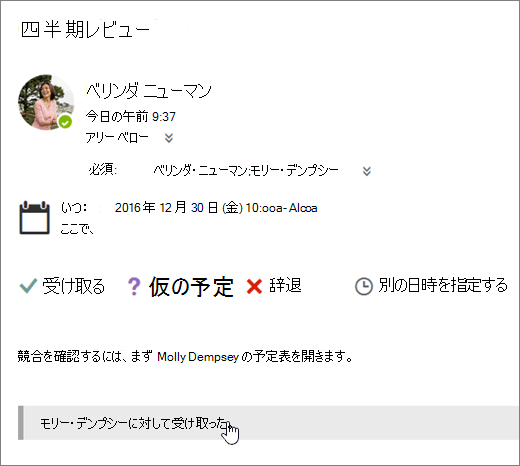Click the date 2016年 12月 30日 (金) text
This screenshot has width=520, height=466.
pos(178,208)
